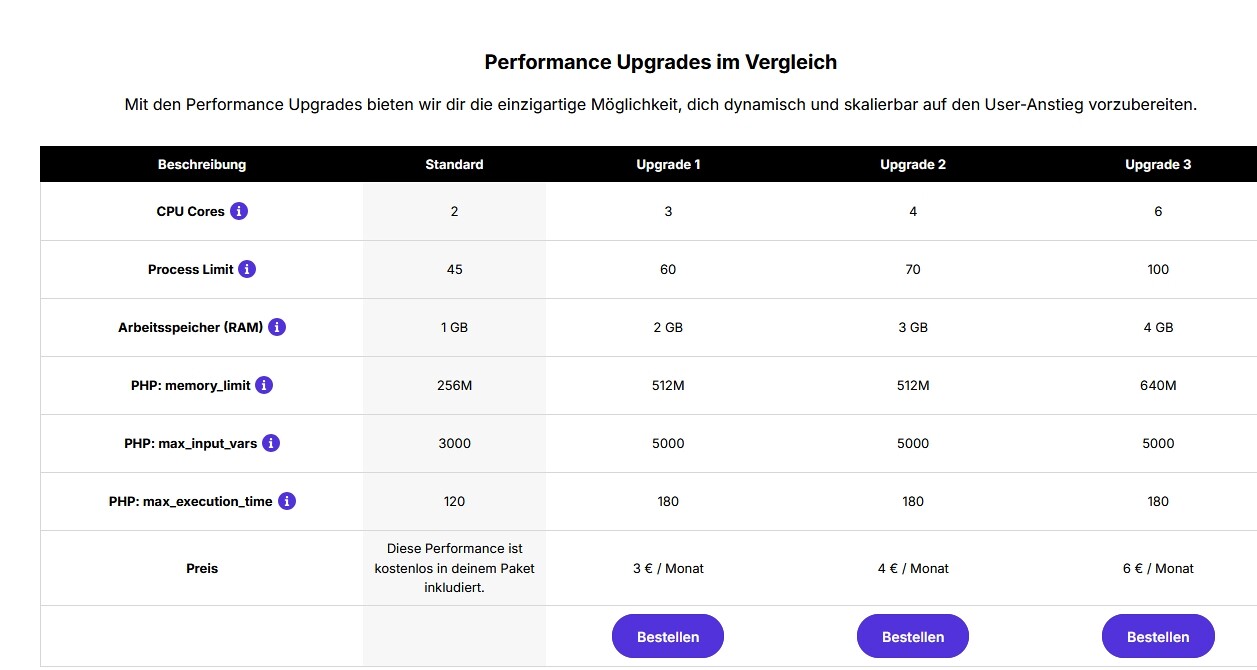Show info for PHP: memory_limit

[x=264, y=385]
